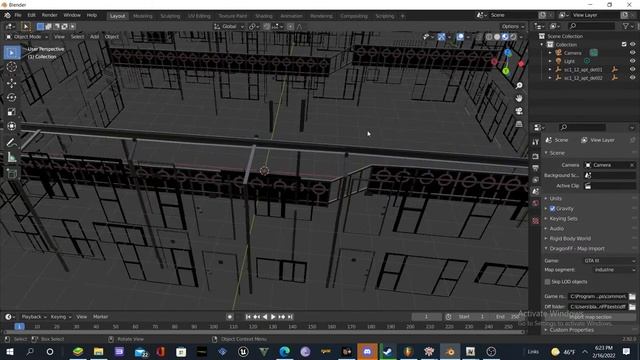Open the World properties tab
This screenshot has width=640, height=360.
(x=536, y=203)
